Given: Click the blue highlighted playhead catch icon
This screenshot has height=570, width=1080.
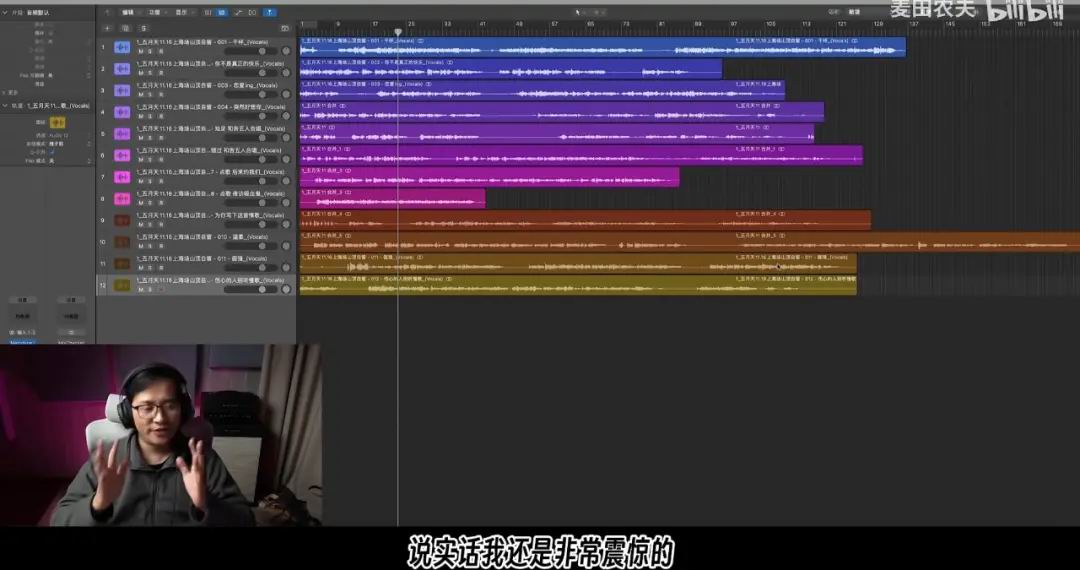Looking at the screenshot, I should coord(269,12).
